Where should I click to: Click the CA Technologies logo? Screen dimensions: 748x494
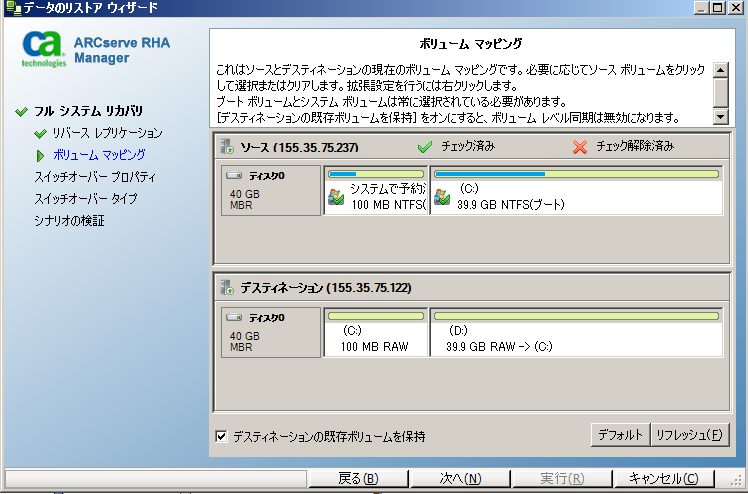(x=43, y=49)
